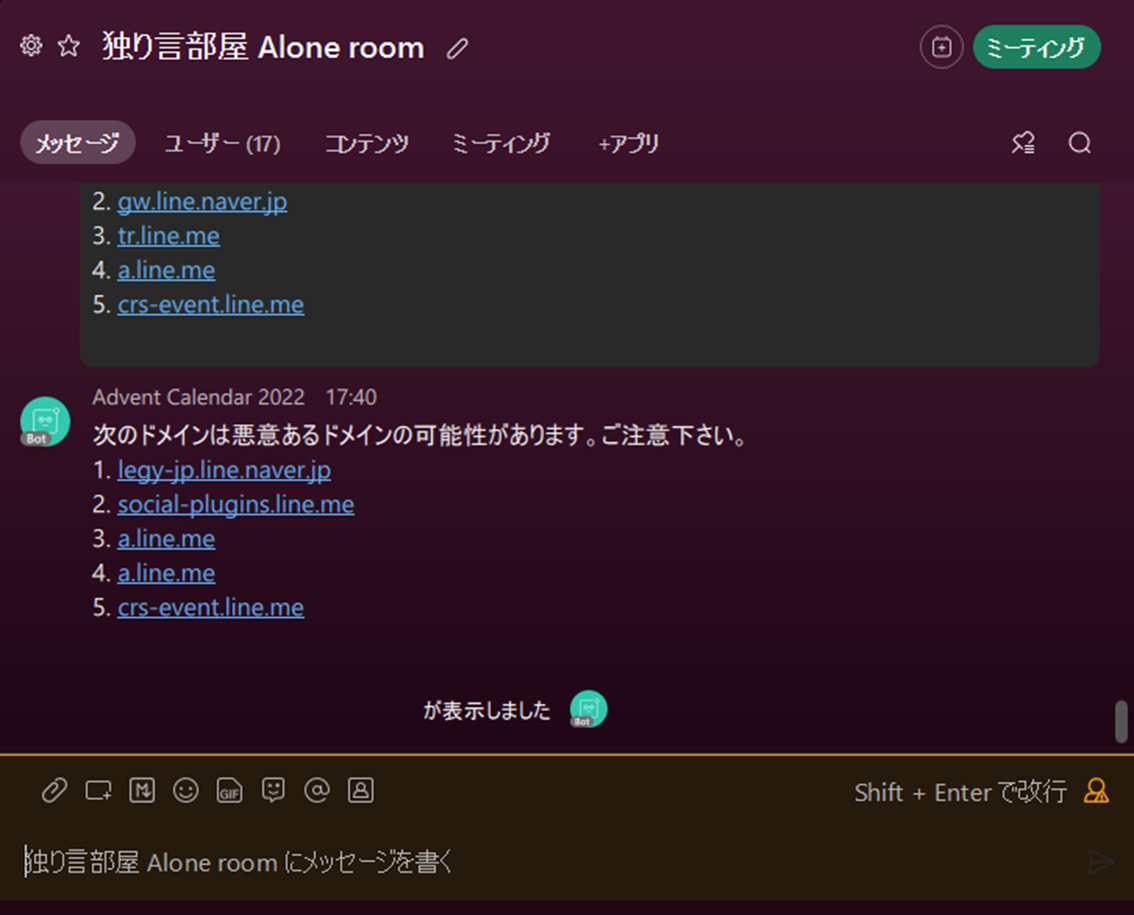Open search in this space

tap(1079, 143)
